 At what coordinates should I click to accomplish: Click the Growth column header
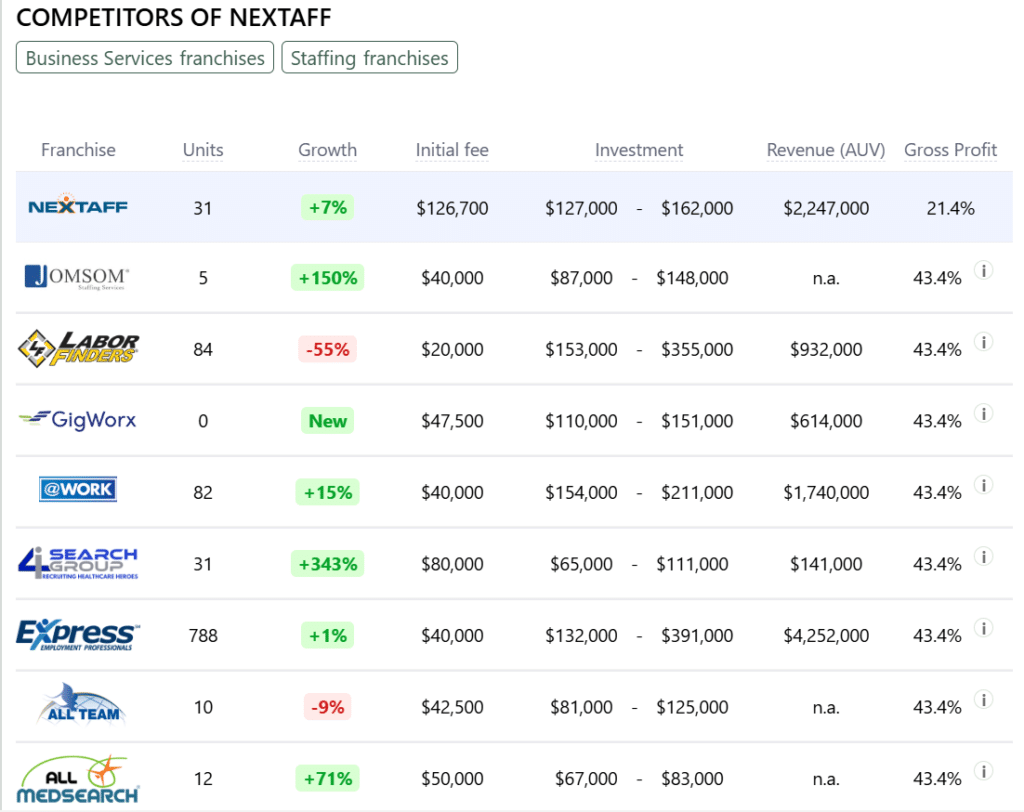(x=327, y=150)
